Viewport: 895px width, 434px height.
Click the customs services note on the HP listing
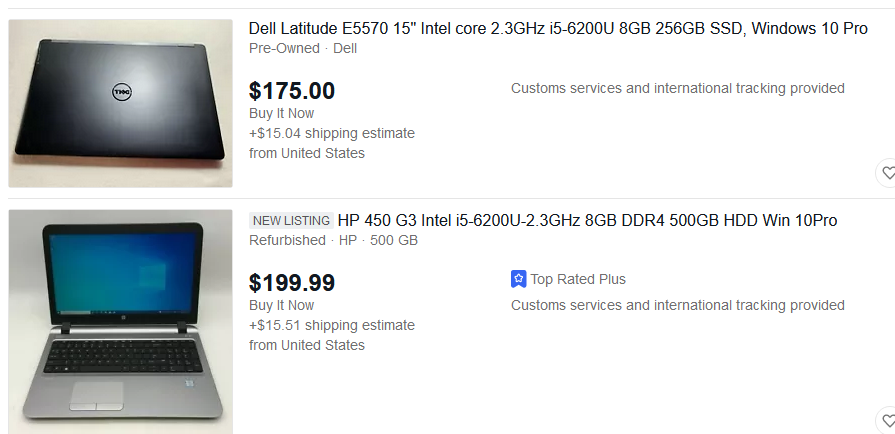[x=677, y=305]
